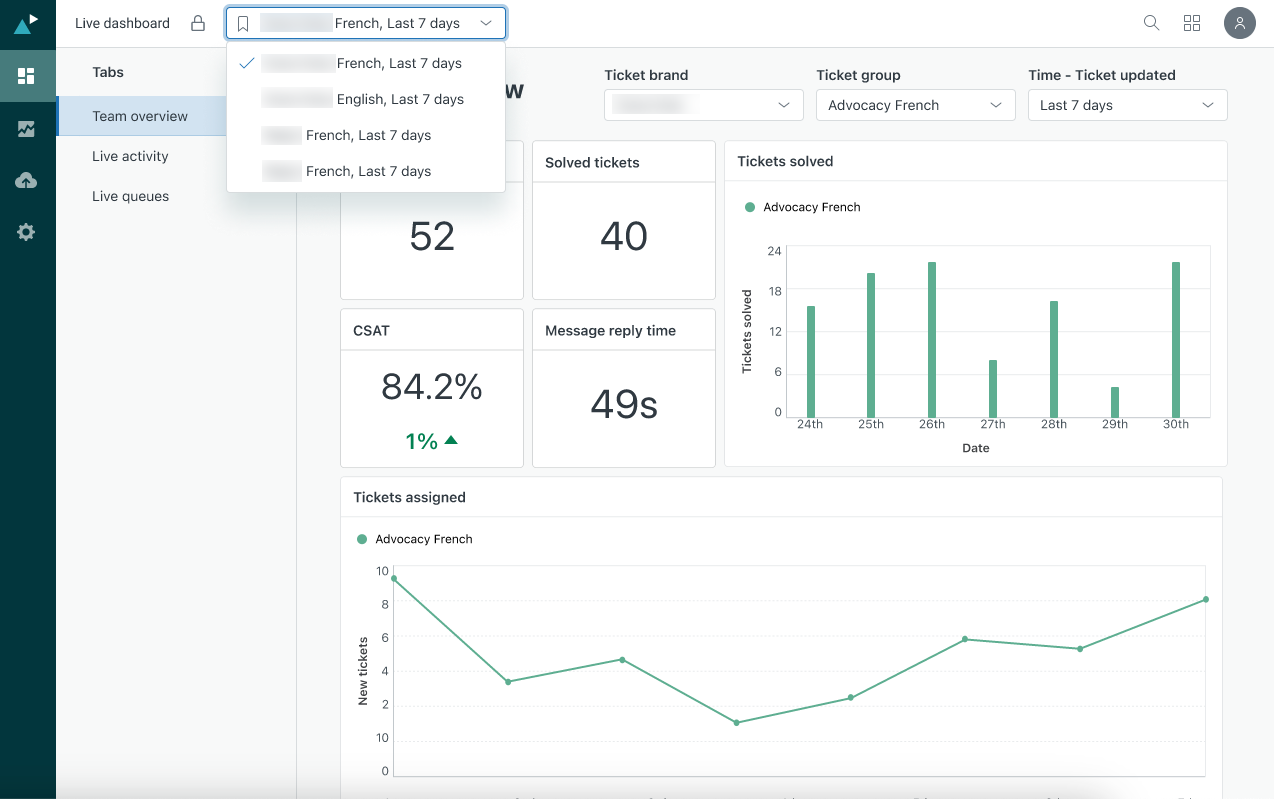The image size is (1274, 799).
Task: Click the lock icon beside Live dashboard
Action: 198,23
